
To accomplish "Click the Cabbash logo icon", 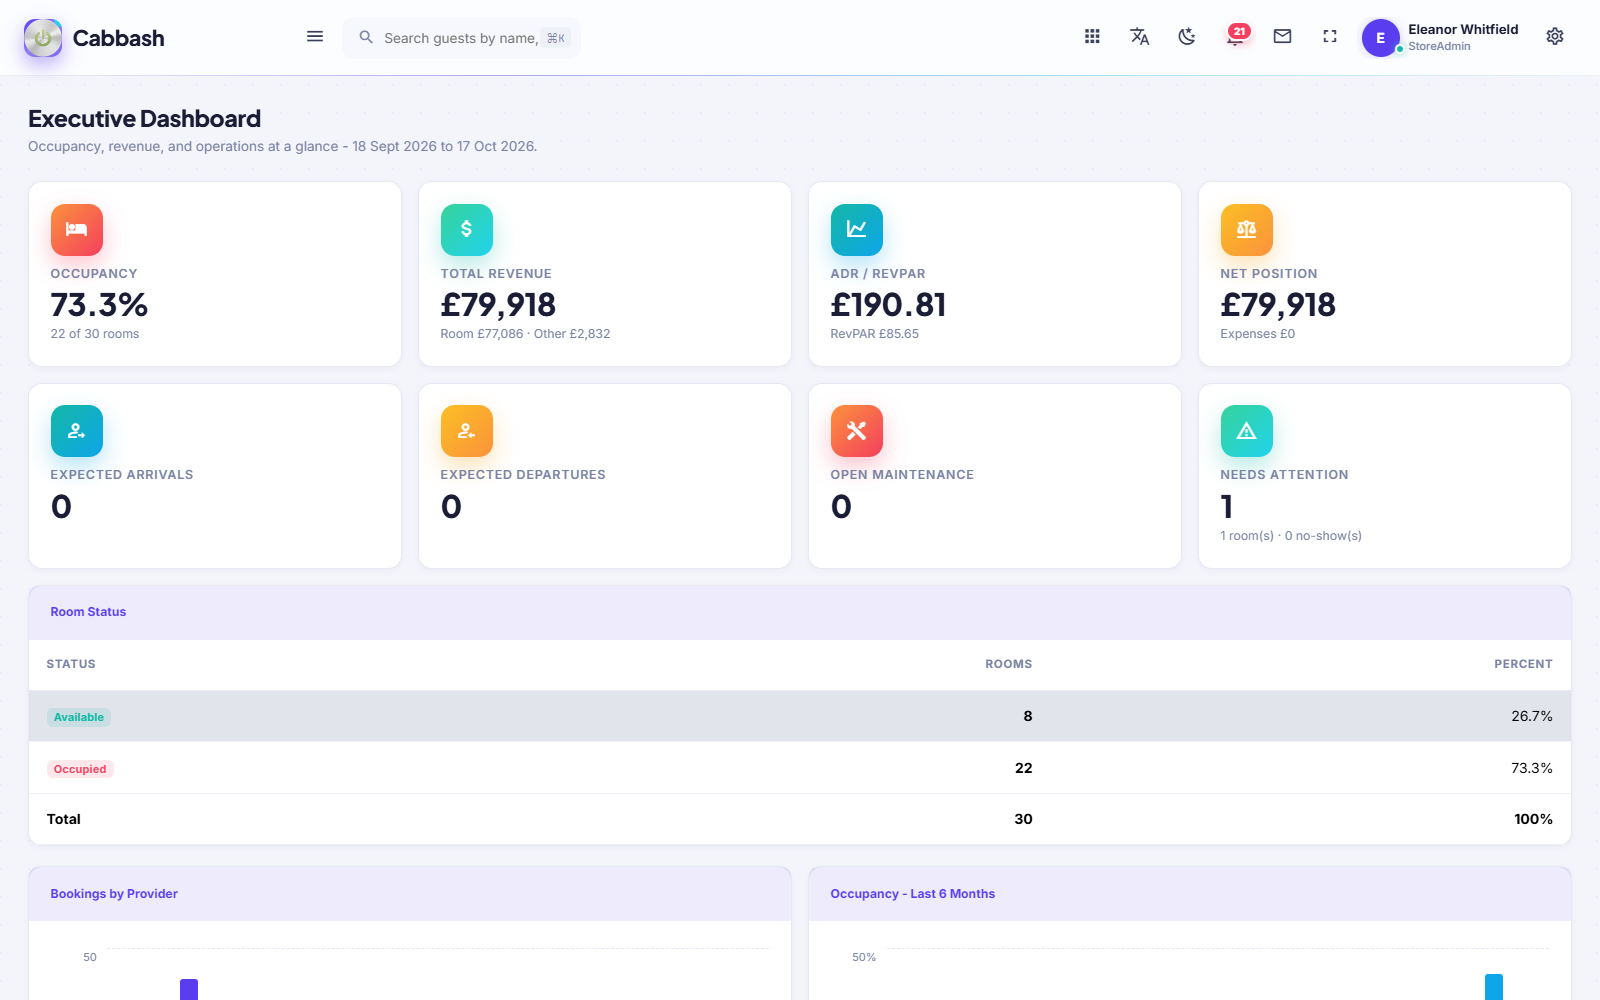I will pyautogui.click(x=43, y=38).
